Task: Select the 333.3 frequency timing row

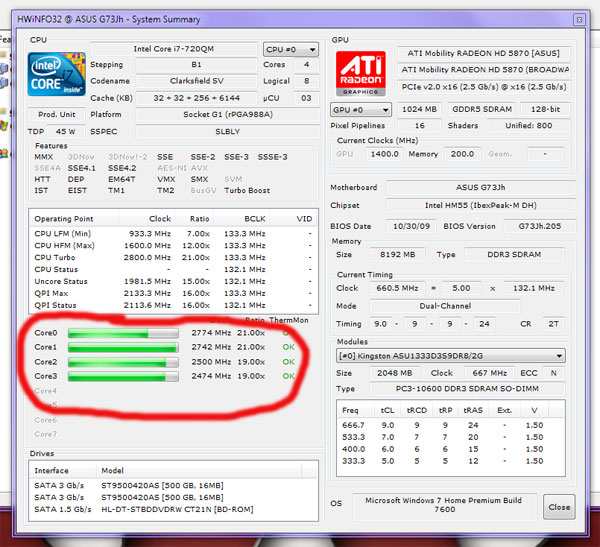Action: 450,461
